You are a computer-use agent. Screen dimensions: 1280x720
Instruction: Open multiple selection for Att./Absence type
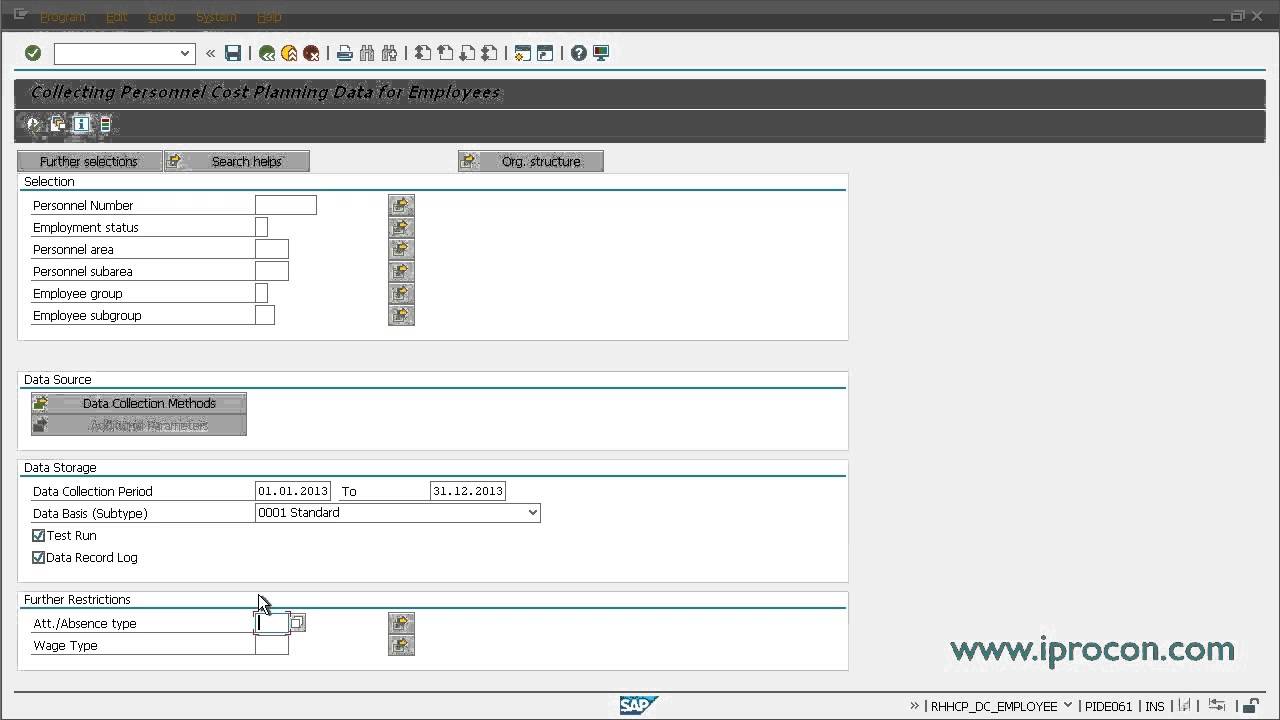click(x=401, y=623)
